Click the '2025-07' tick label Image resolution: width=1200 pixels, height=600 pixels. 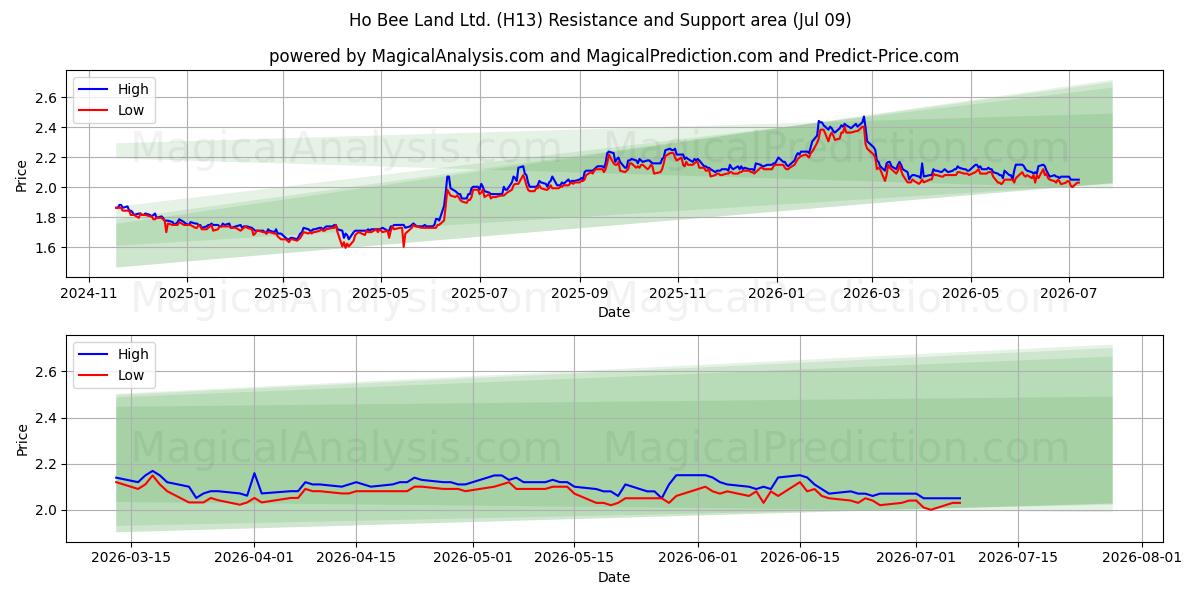[479, 293]
